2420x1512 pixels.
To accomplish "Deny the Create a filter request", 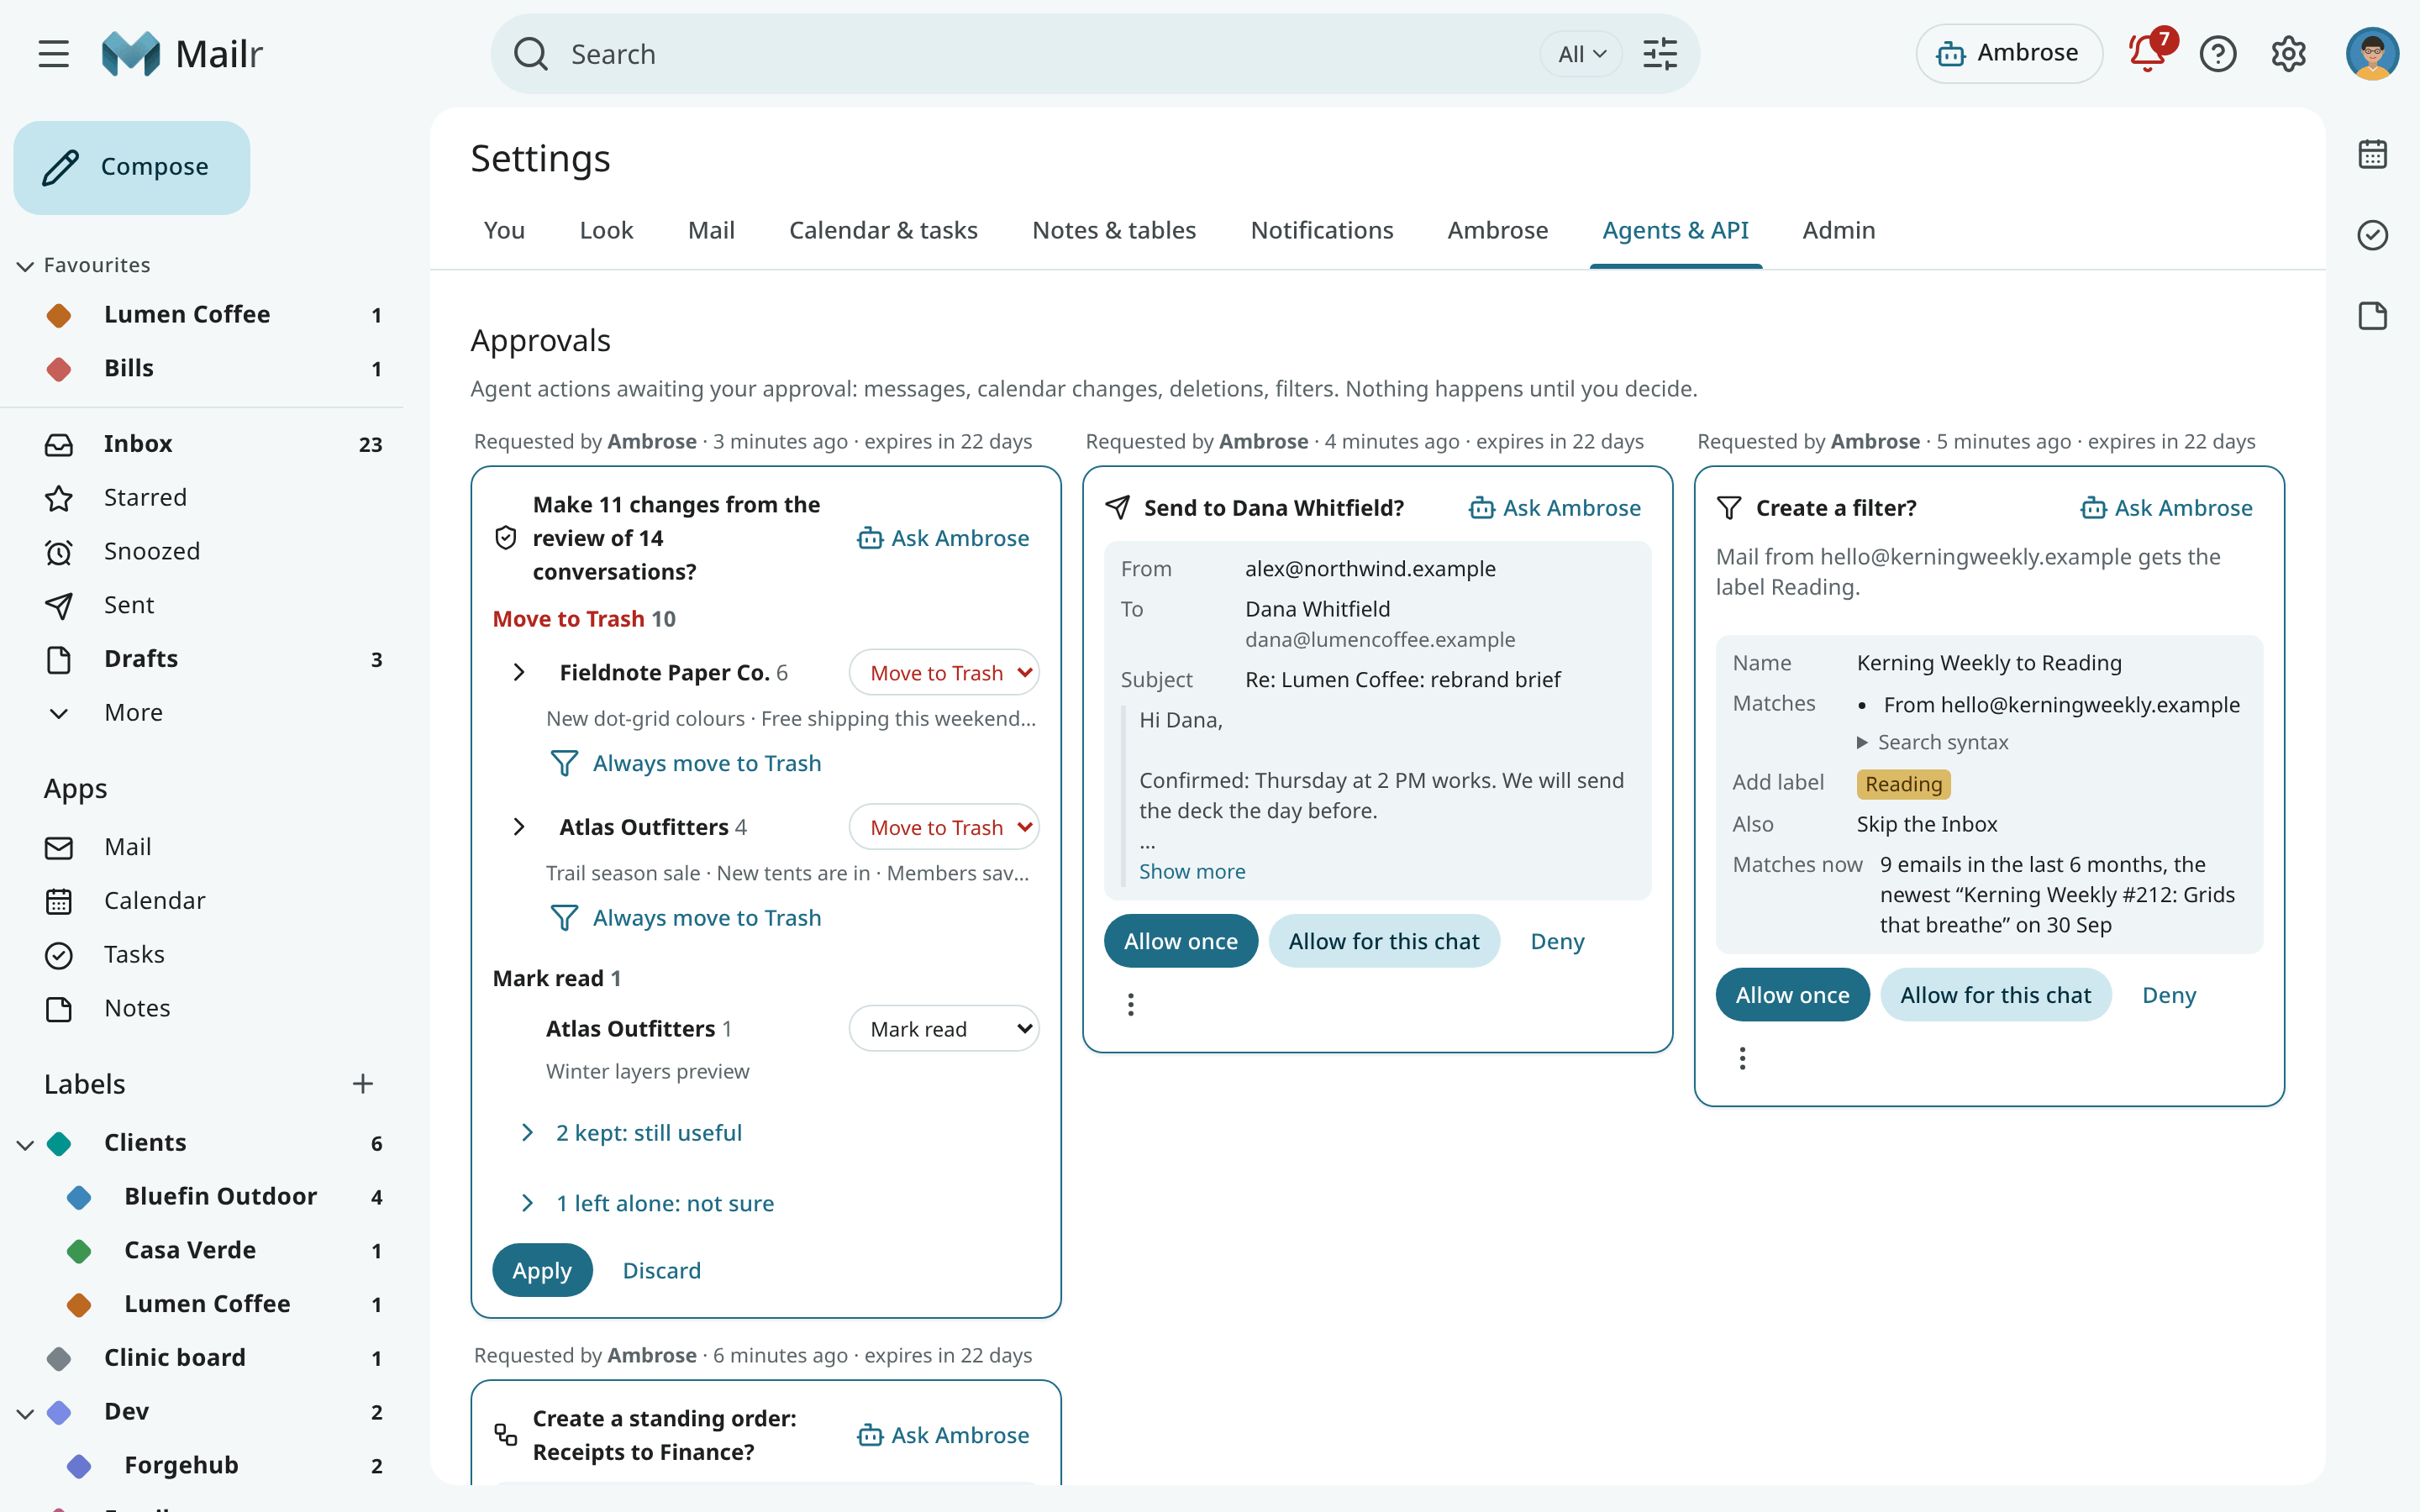I will coord(2169,995).
